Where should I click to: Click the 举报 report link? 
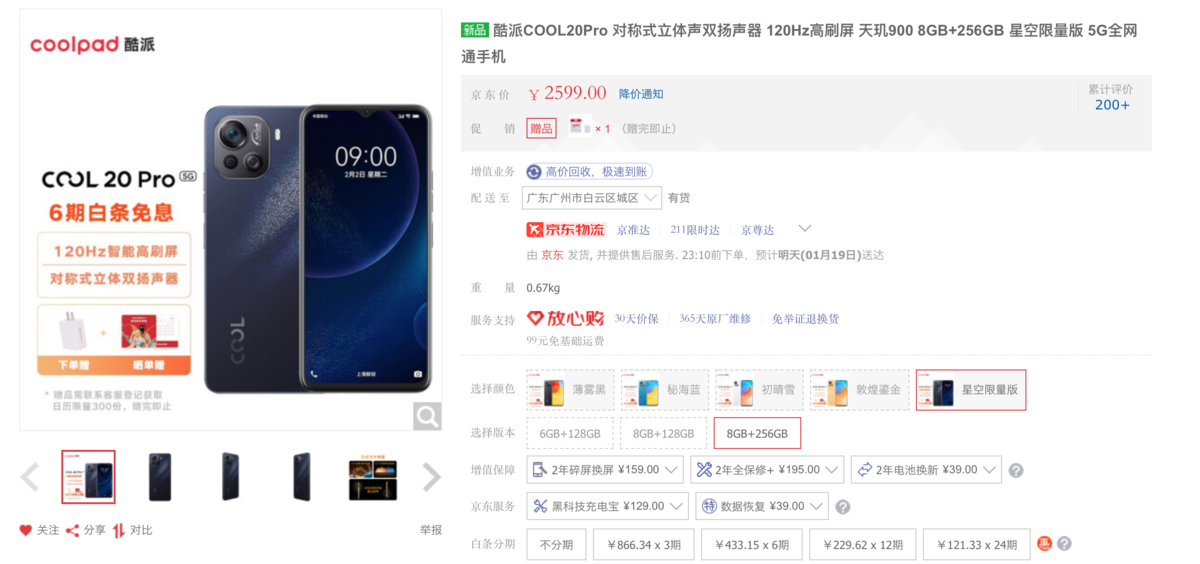click(430, 530)
